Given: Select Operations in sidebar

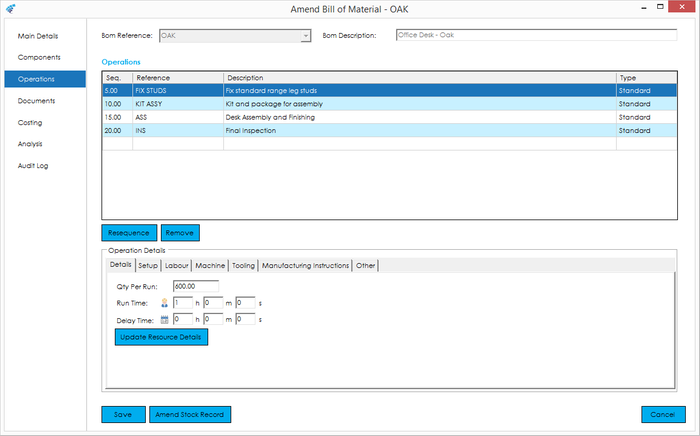Looking at the screenshot, I should (45, 79).
